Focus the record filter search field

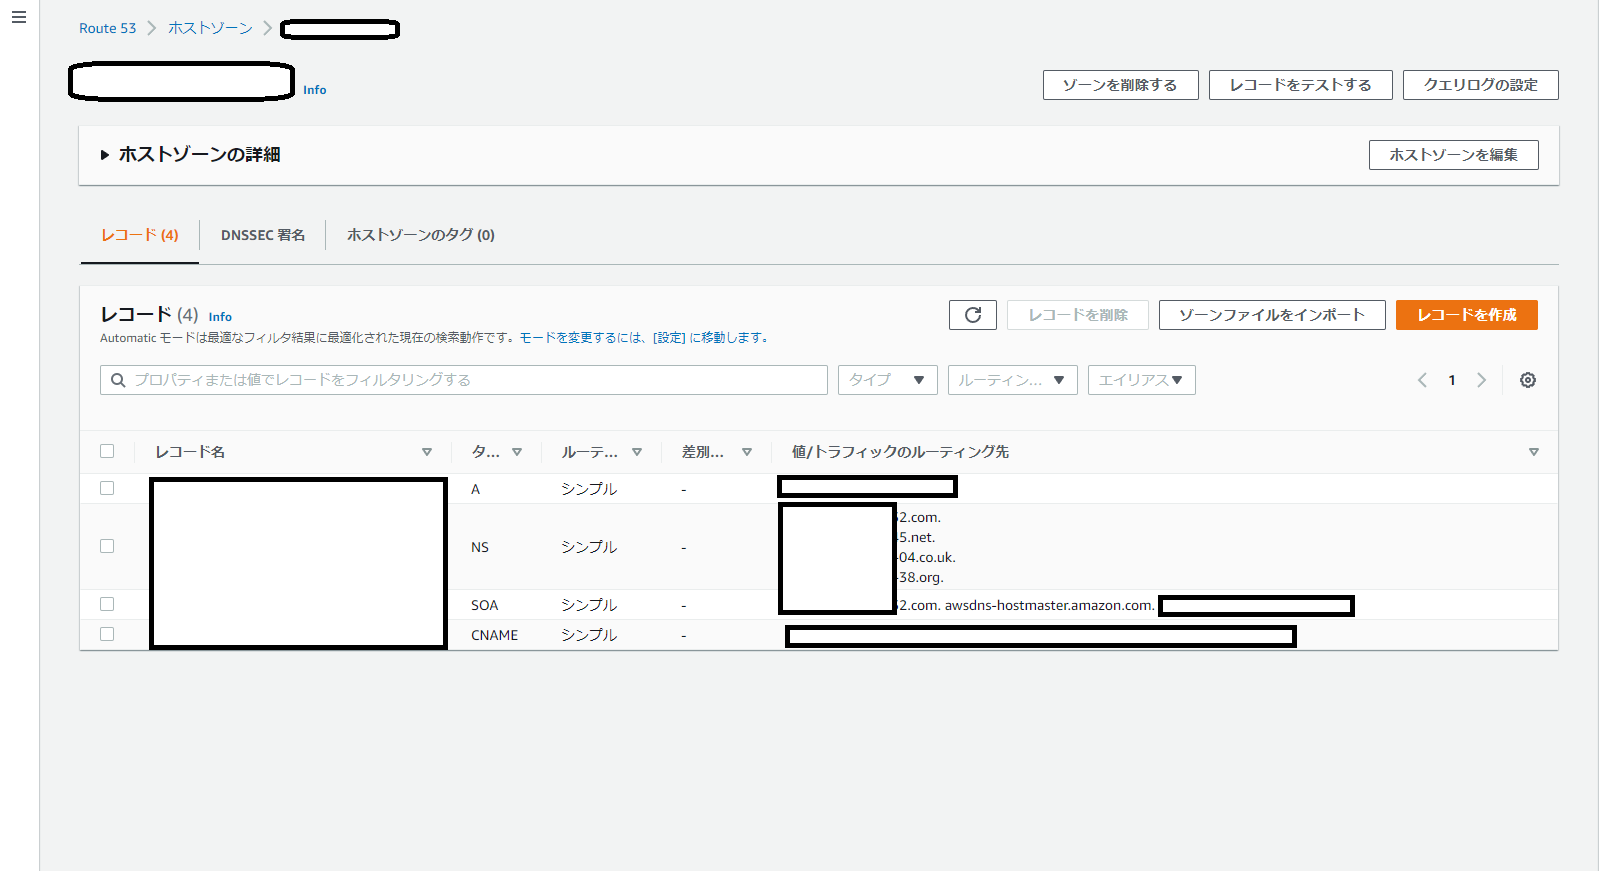[464, 380]
